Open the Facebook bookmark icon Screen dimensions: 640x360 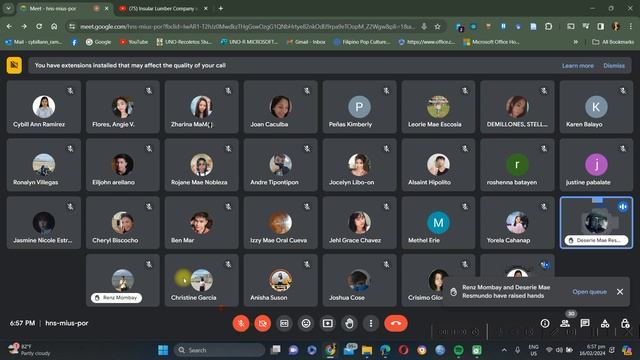(74, 42)
